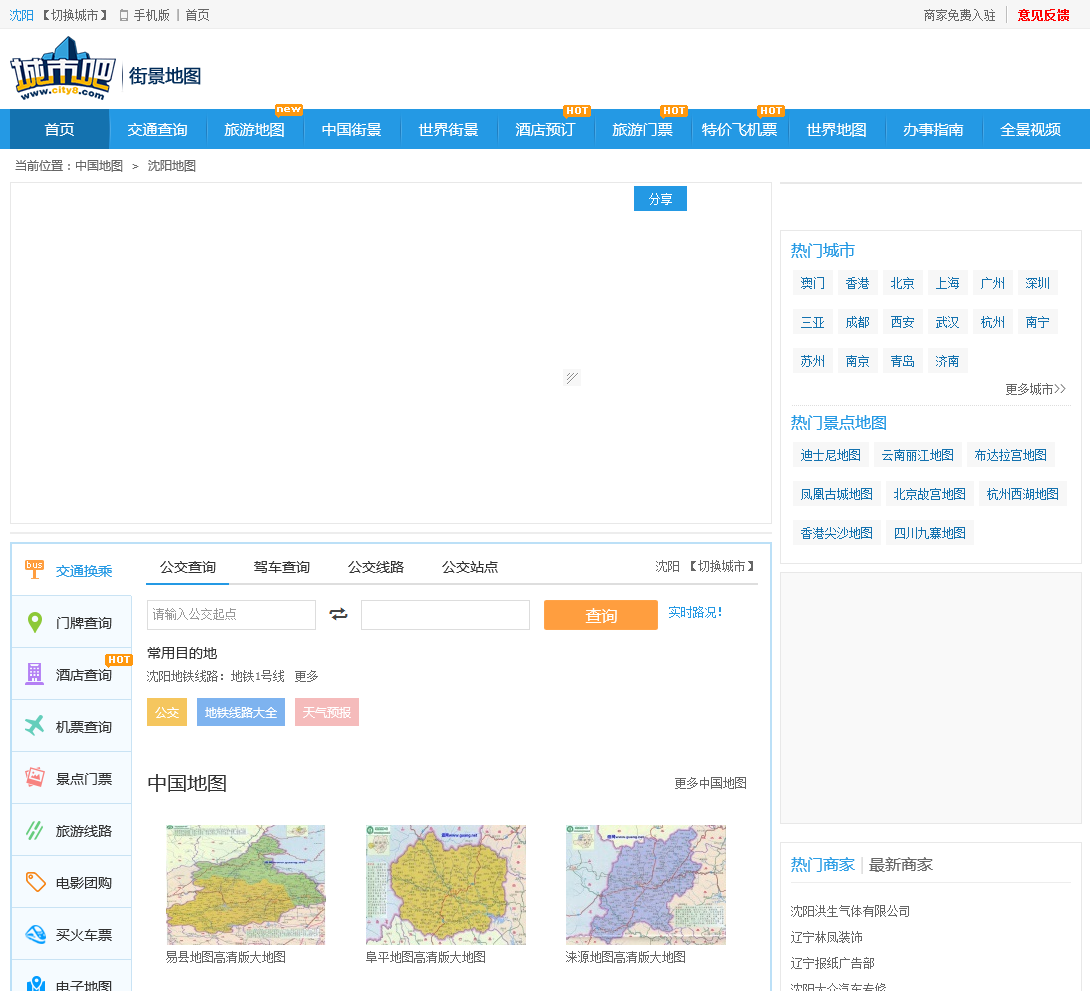Click the bus starting point input field
Screen dimensions: 1090x991
(x=231, y=614)
